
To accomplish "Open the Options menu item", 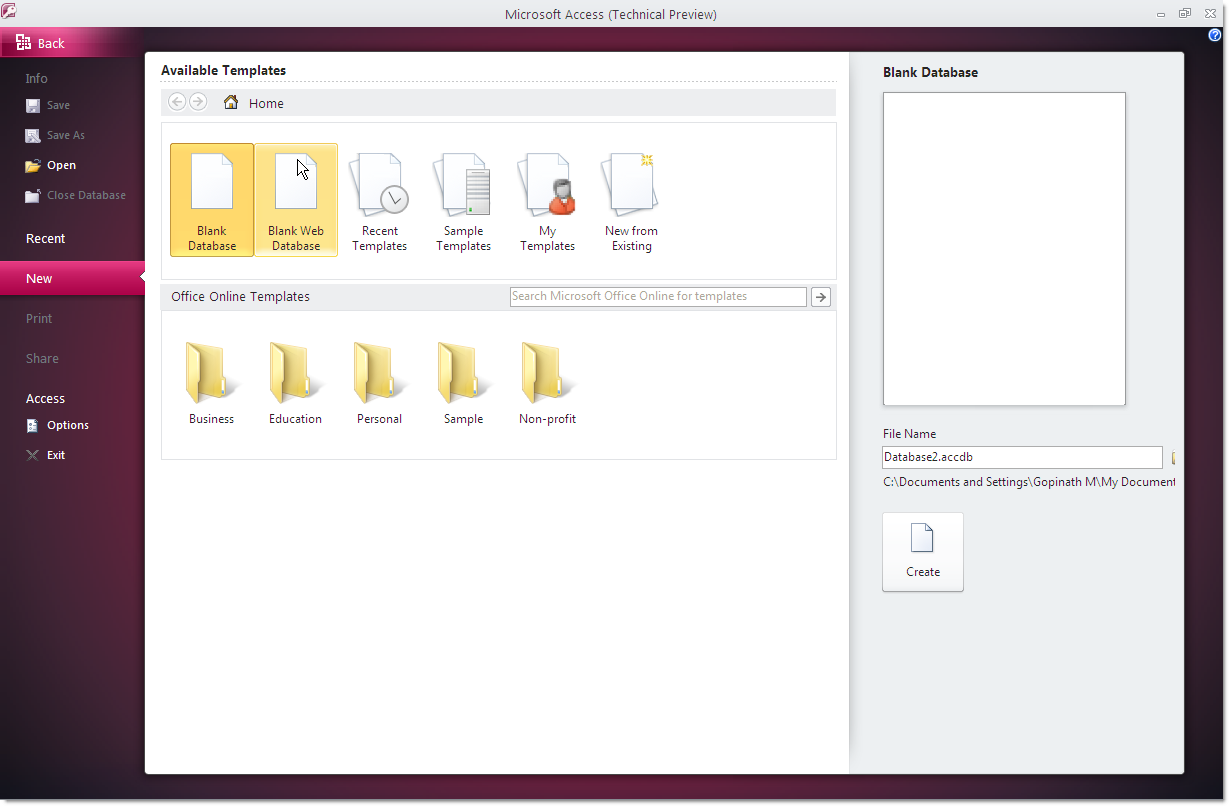I will [67, 425].
